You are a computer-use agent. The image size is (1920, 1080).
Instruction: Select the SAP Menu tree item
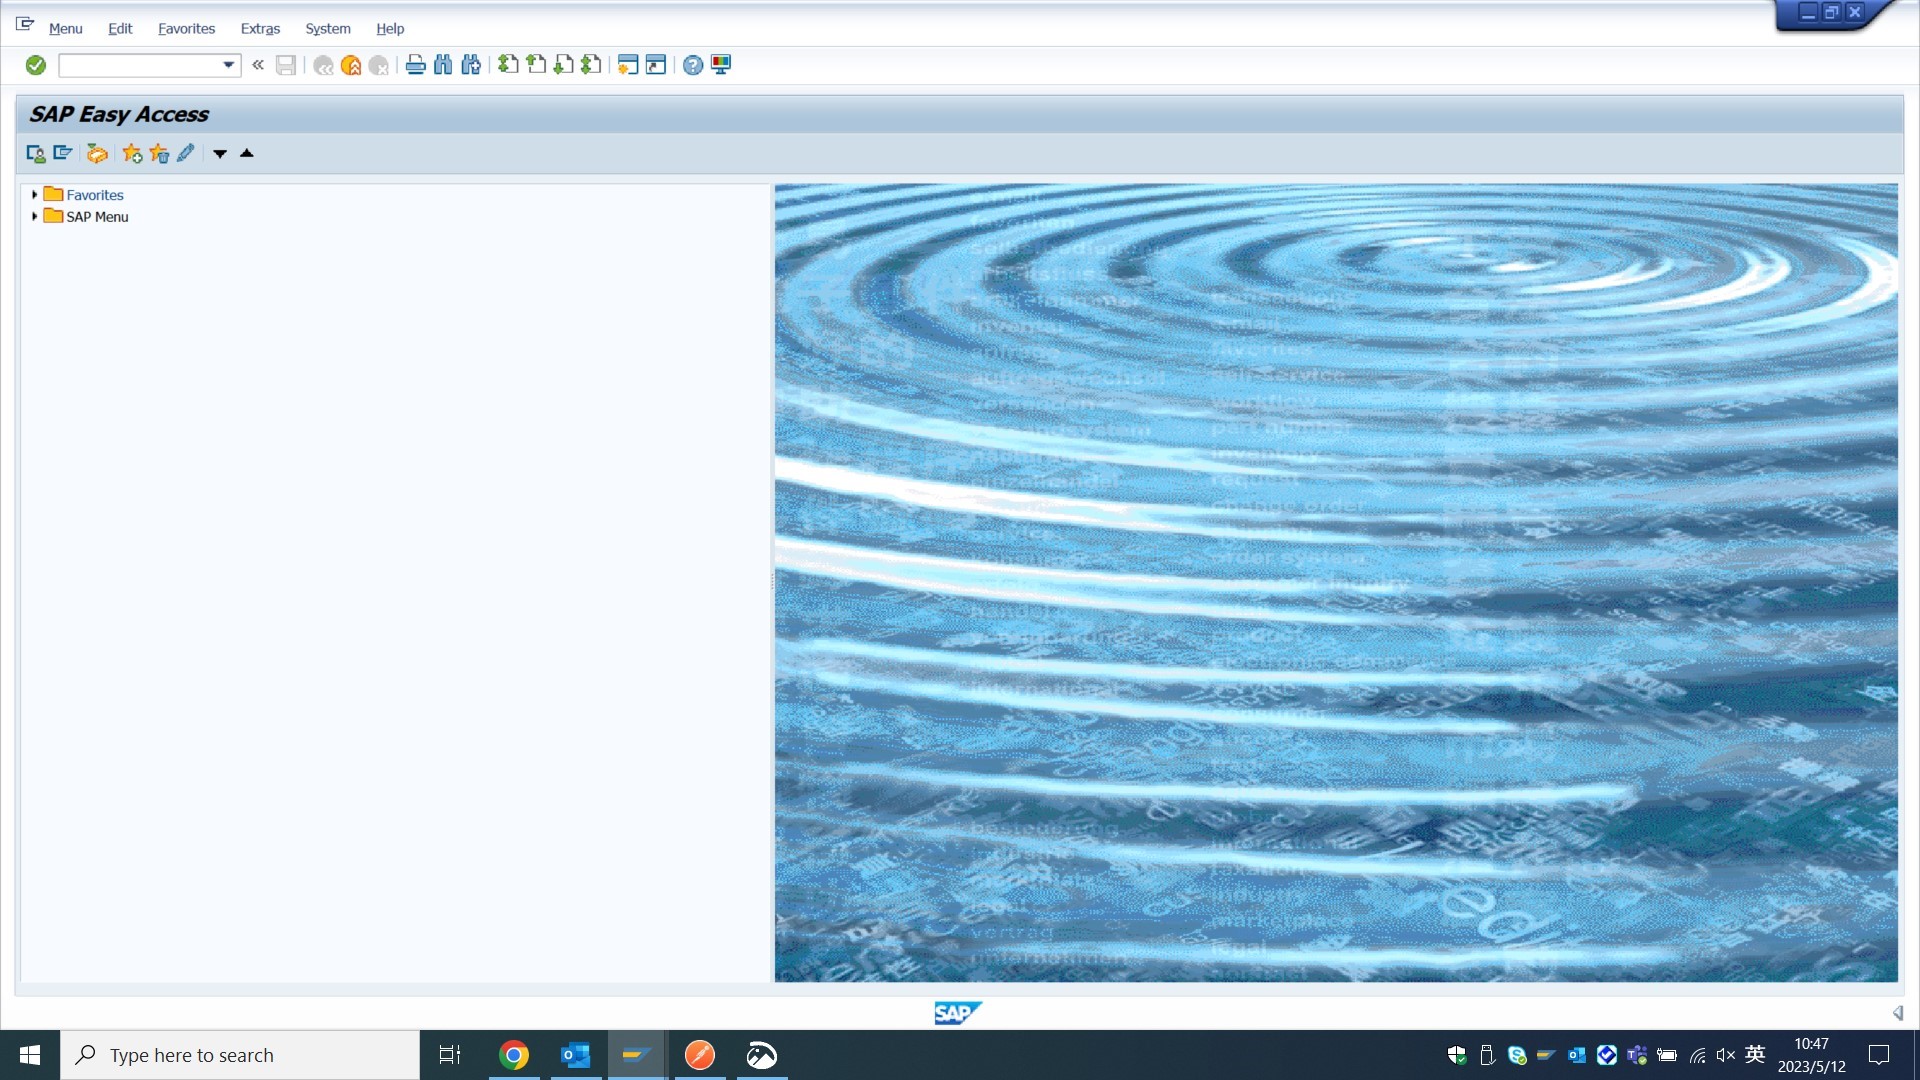click(x=97, y=216)
